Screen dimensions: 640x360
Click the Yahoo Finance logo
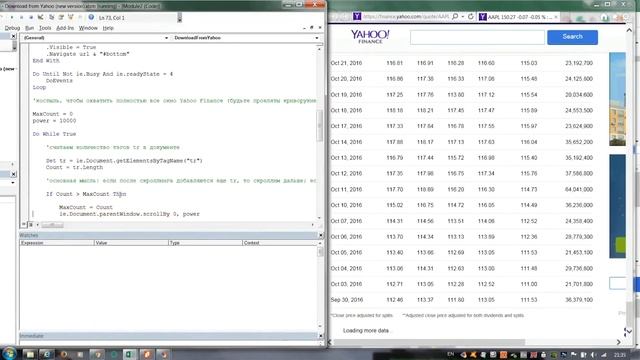[370, 36]
